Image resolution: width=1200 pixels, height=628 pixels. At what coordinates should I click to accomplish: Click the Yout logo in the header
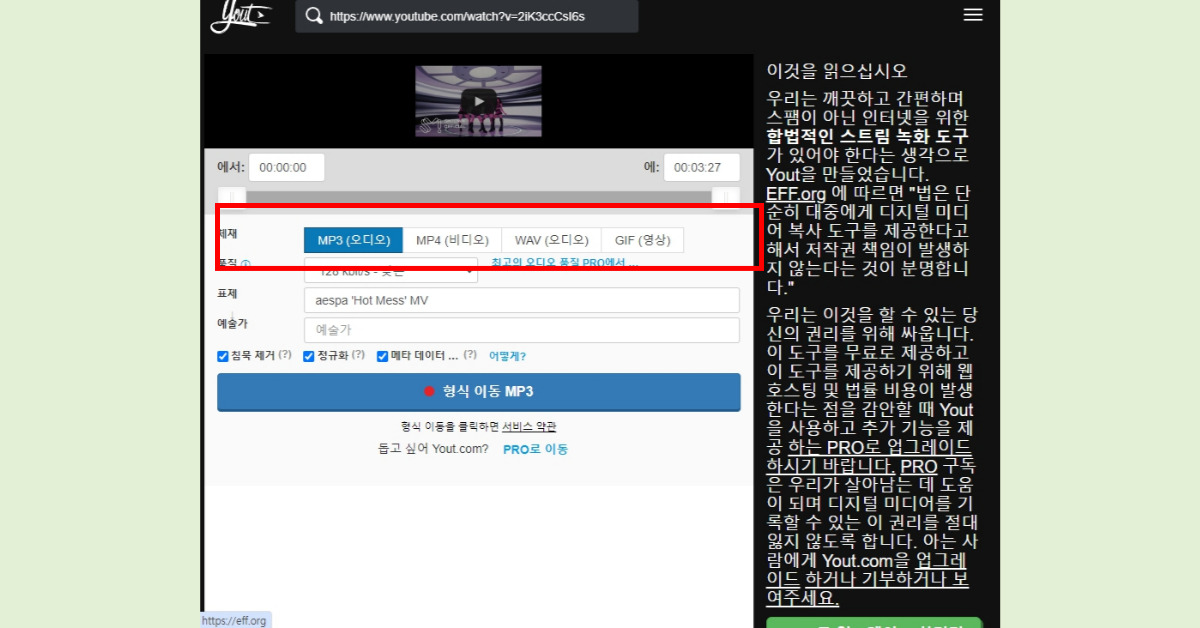pos(240,15)
